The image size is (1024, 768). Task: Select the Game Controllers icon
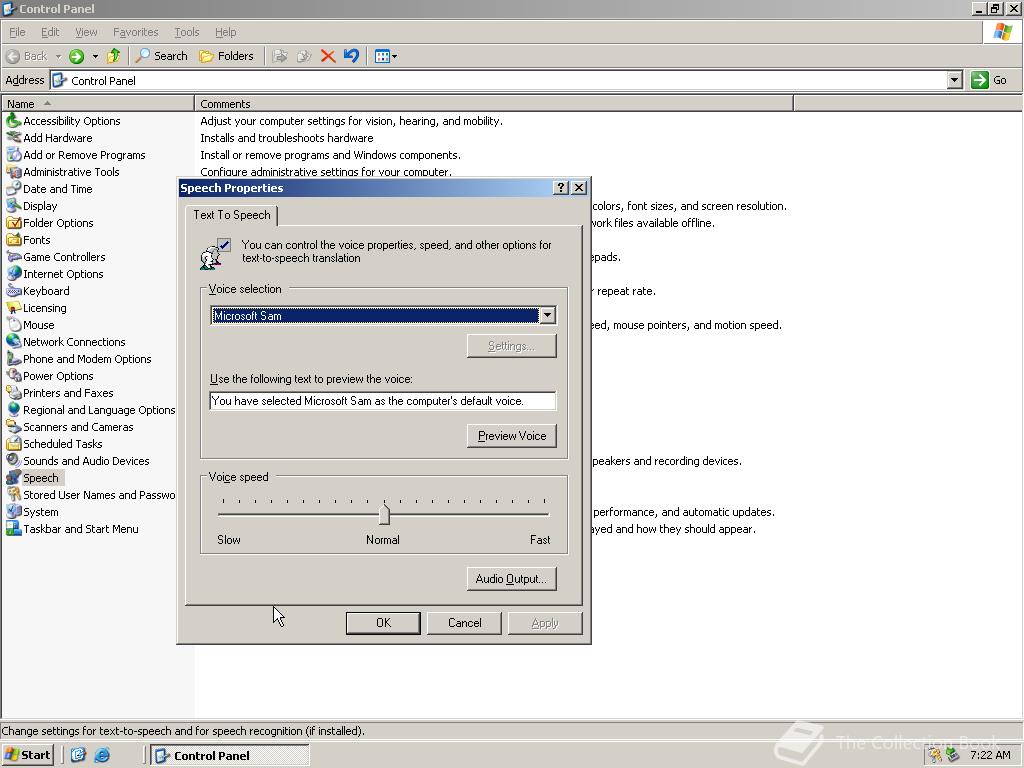click(x=14, y=257)
